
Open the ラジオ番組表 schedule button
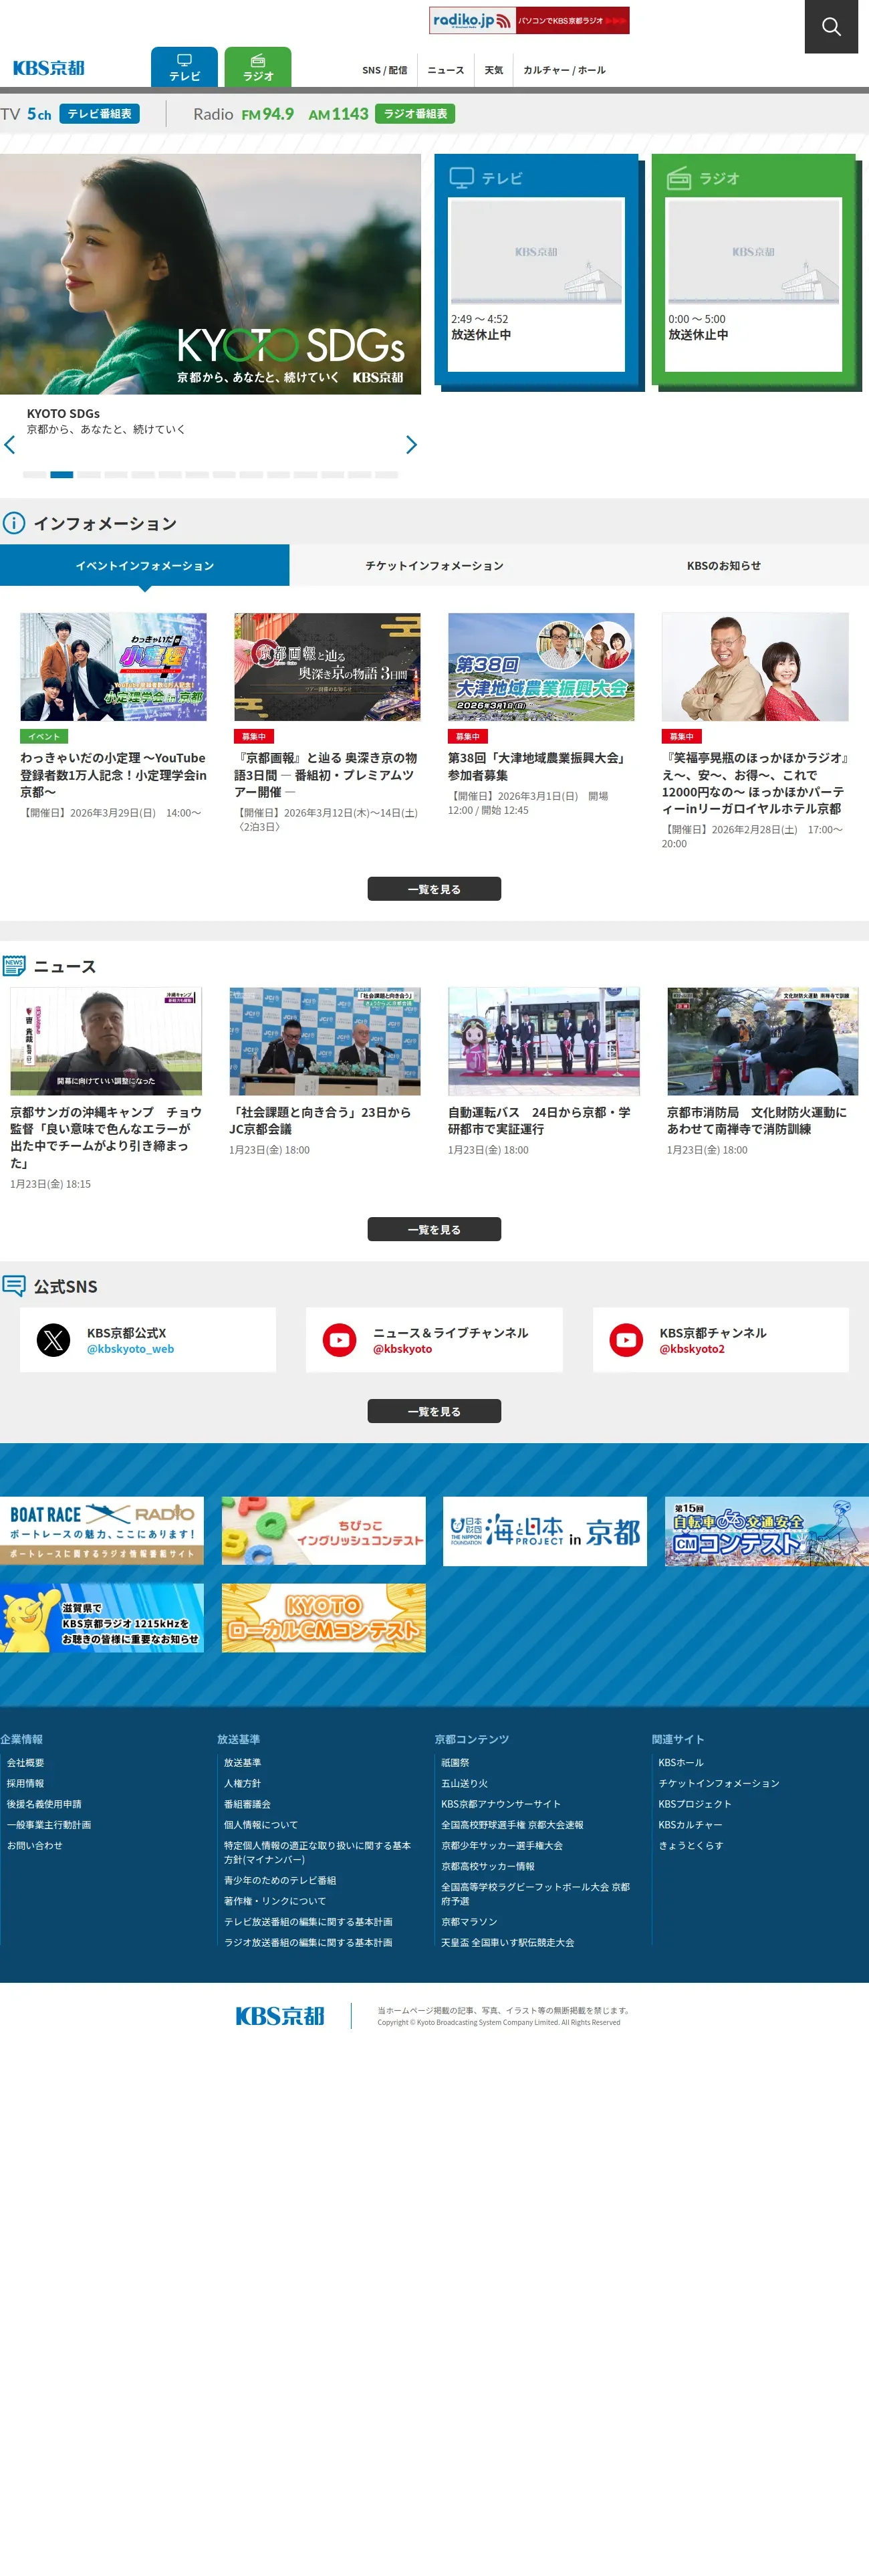(415, 114)
